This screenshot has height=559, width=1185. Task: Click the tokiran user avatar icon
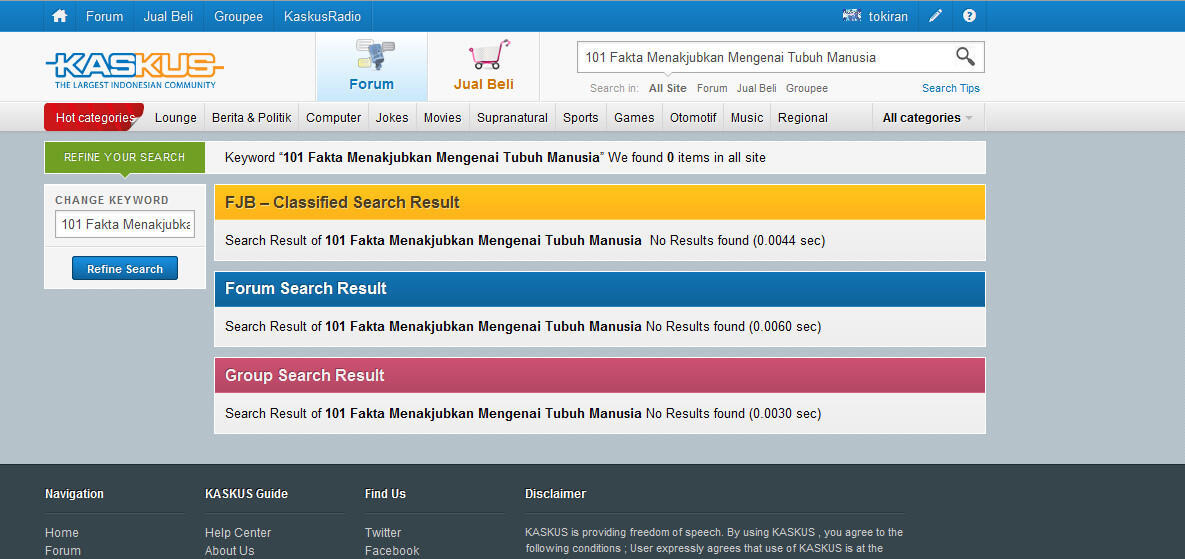pos(852,15)
